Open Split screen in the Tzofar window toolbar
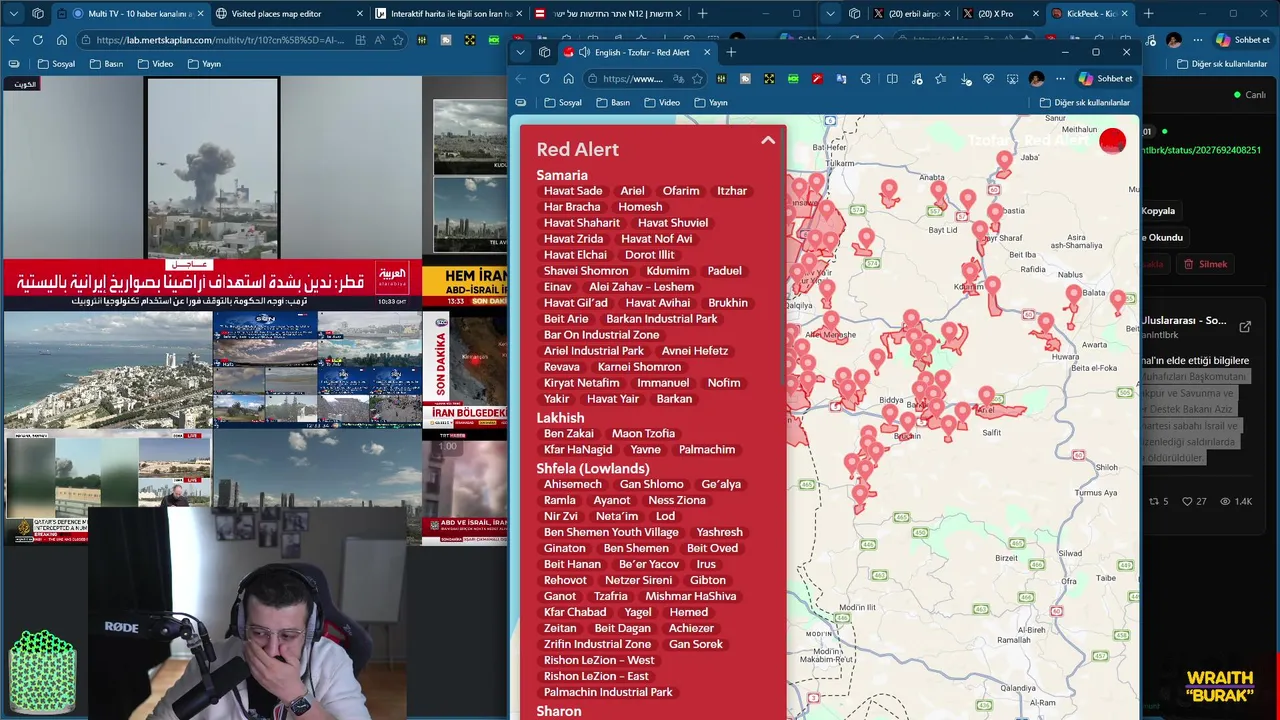Screen dimensions: 1280x720 coord(892,79)
